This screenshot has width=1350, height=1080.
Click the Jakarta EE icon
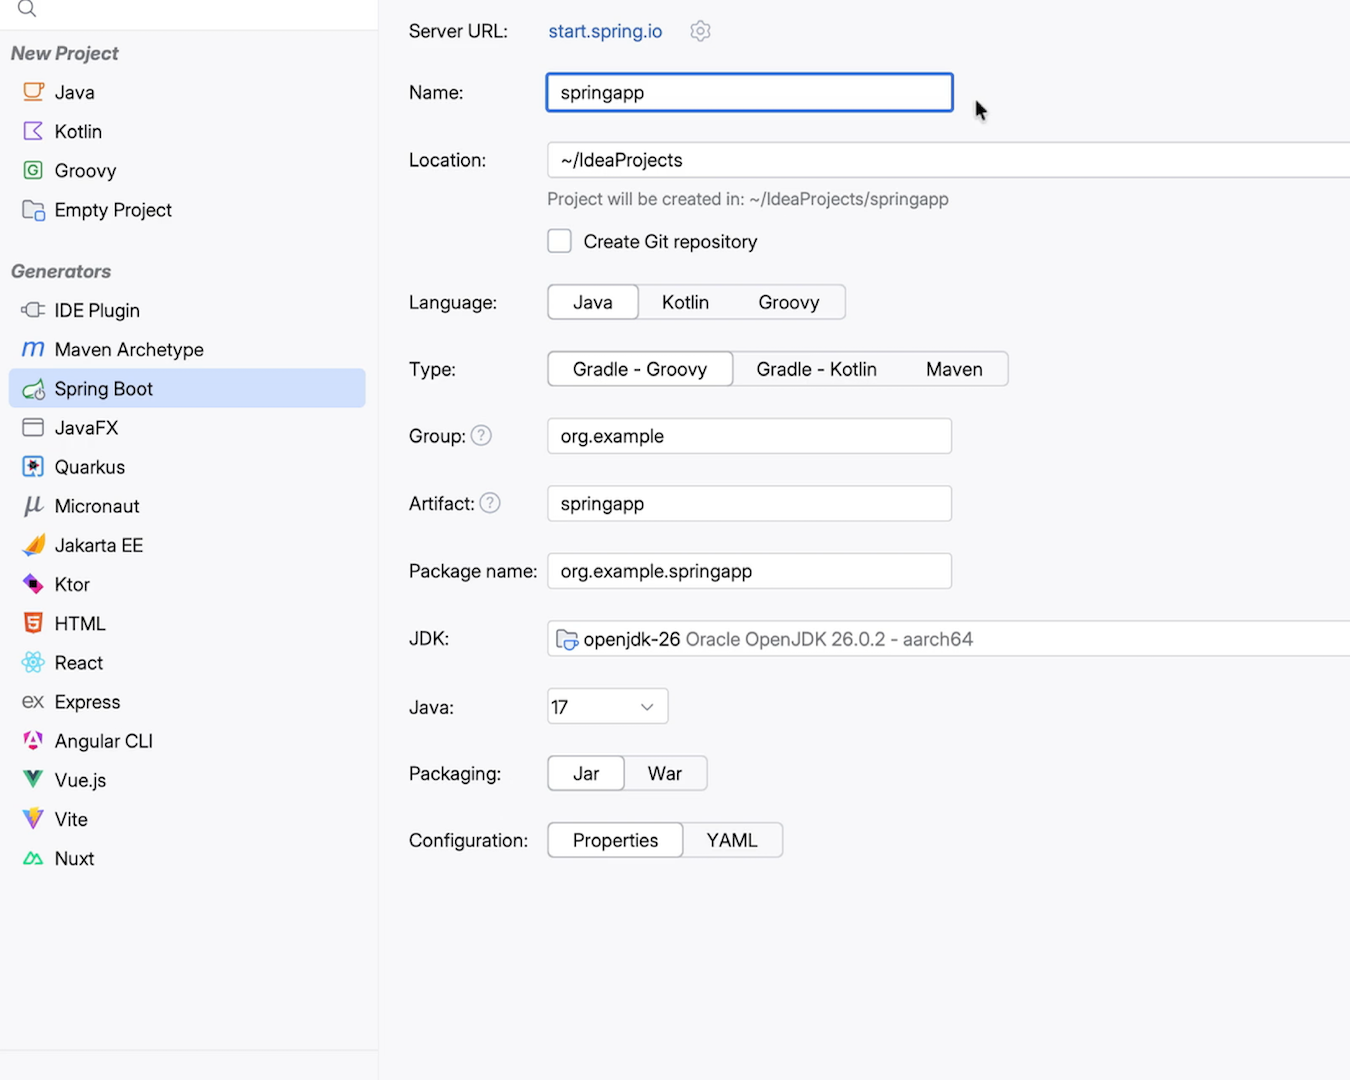pos(33,545)
